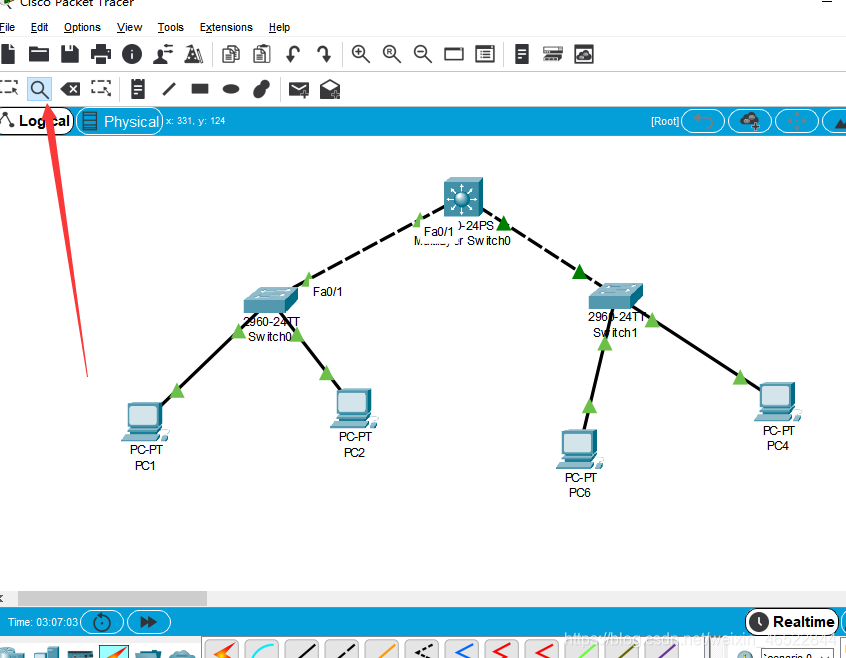Switch to the Physical workspace tab

(120, 121)
